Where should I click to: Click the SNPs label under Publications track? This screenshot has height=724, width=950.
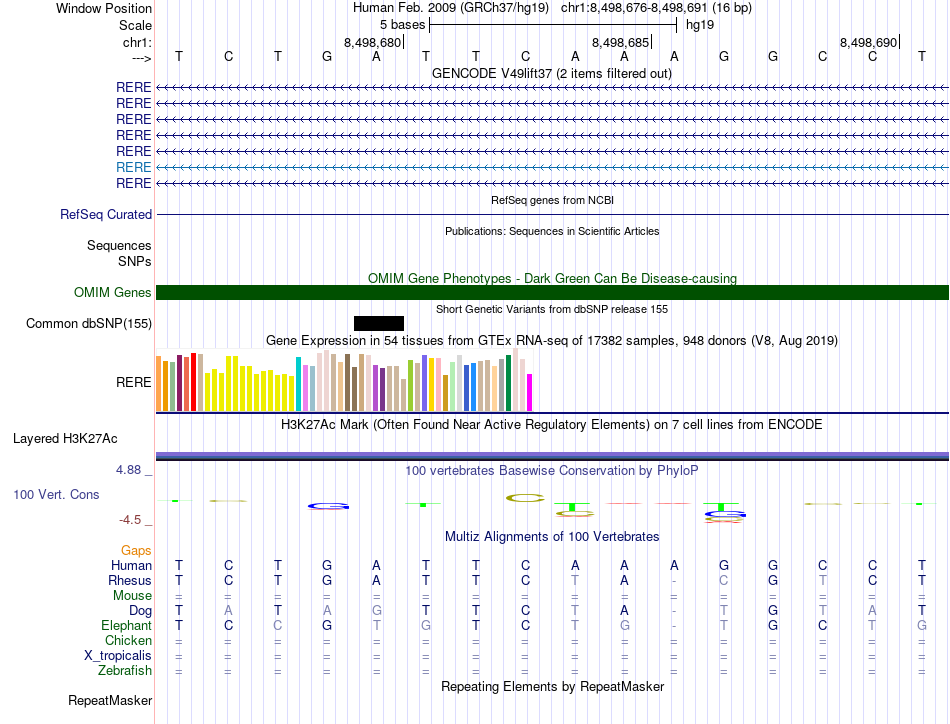point(135,261)
